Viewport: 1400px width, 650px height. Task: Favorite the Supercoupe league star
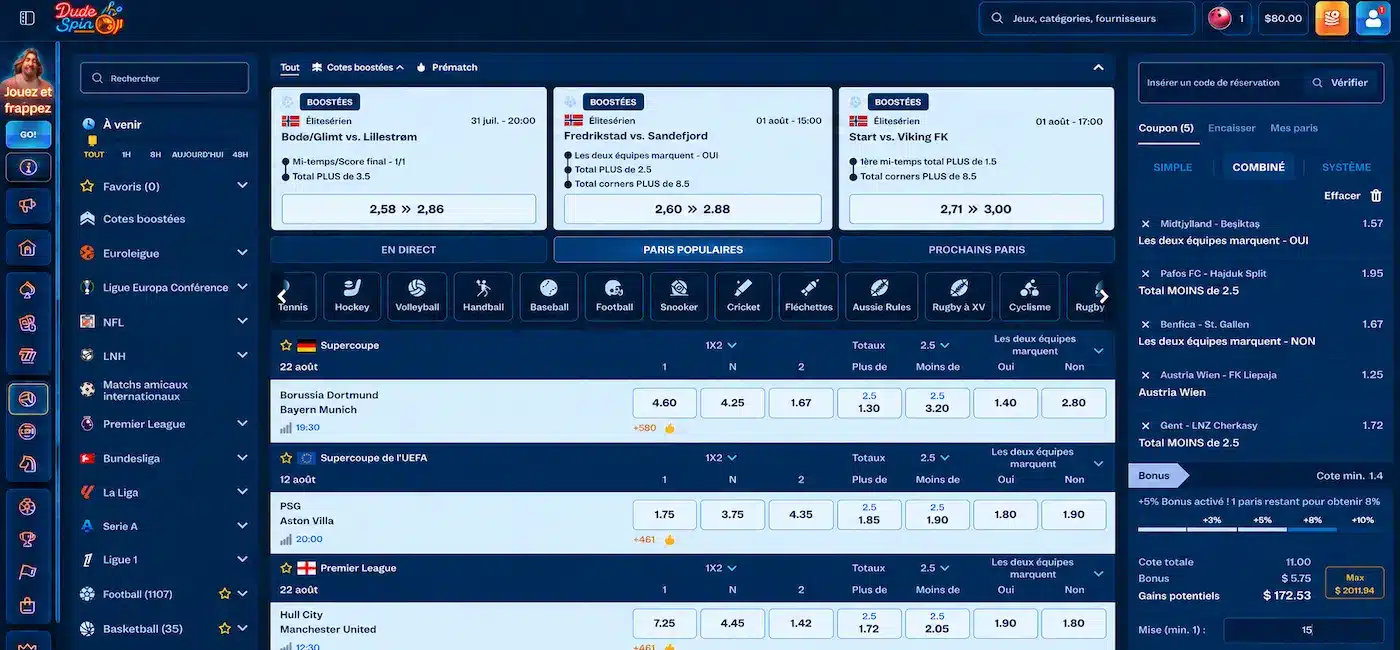(x=286, y=345)
